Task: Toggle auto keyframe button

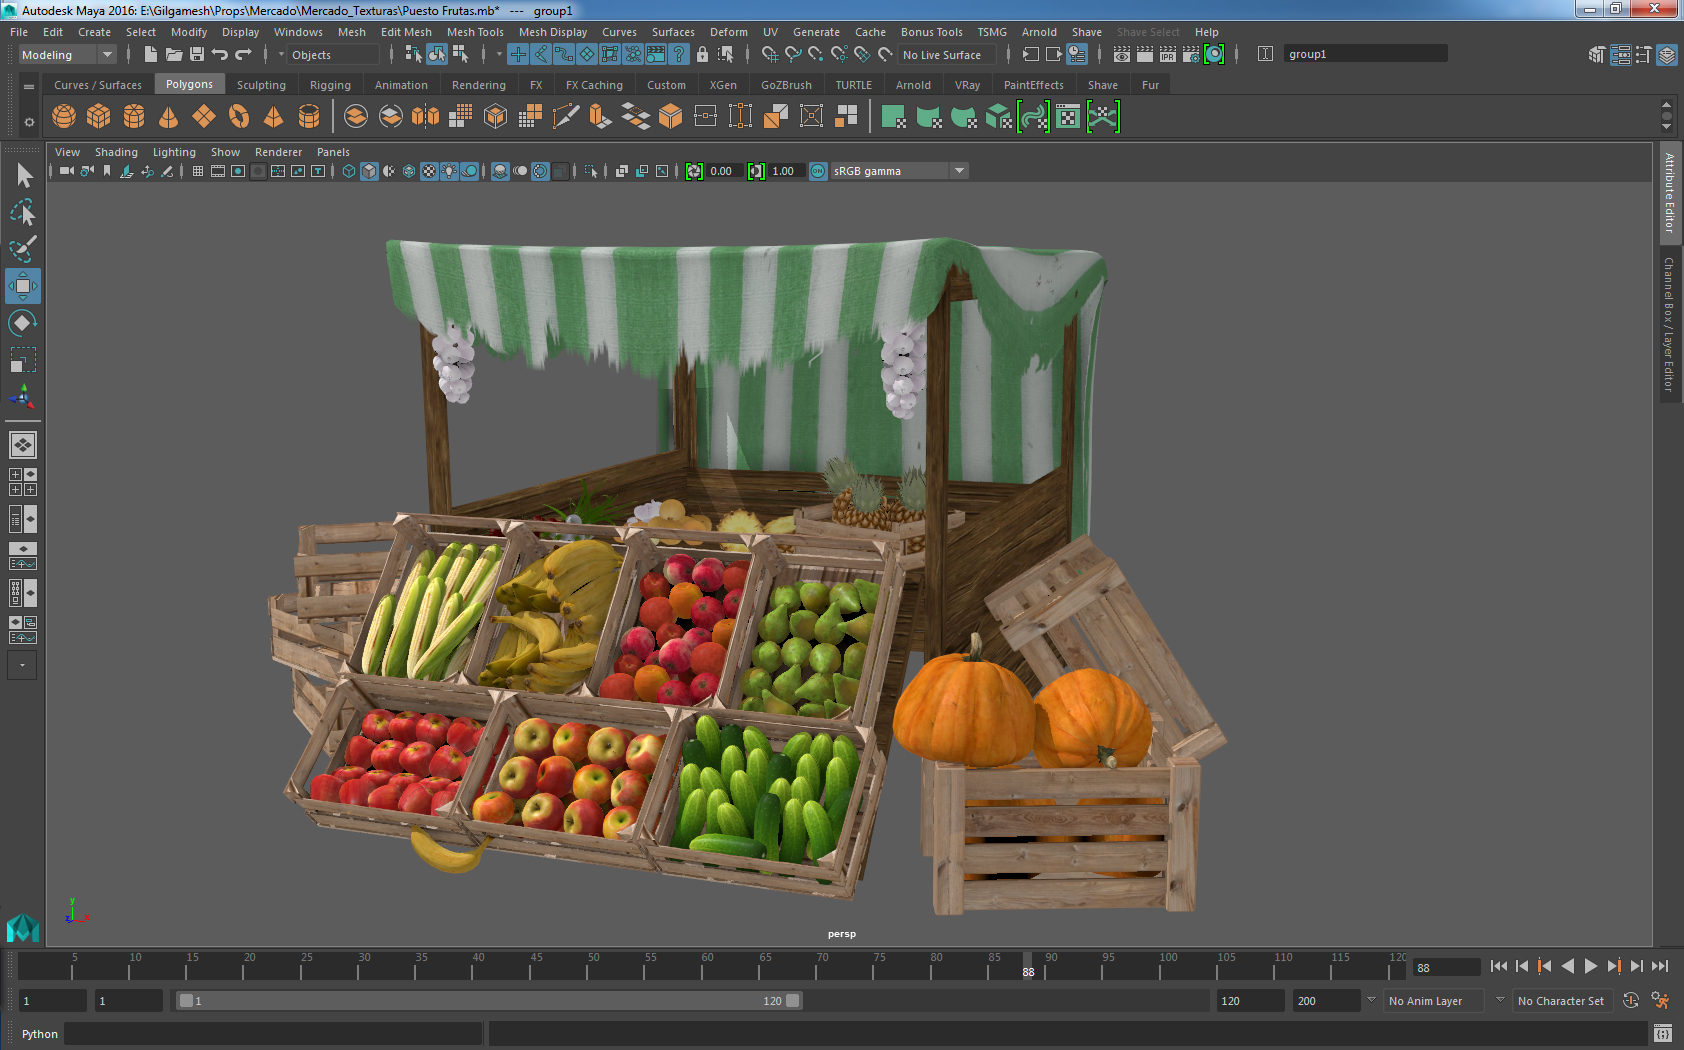Action: tap(1630, 1001)
